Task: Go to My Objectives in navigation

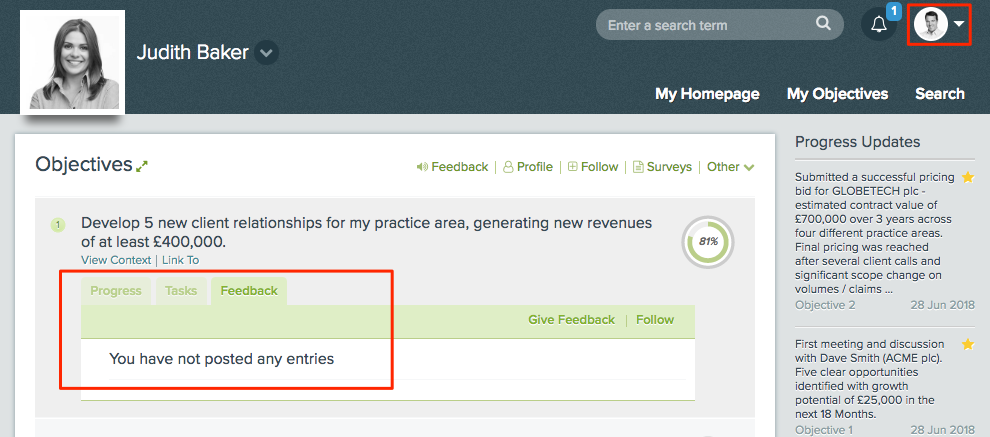Action: [837, 94]
